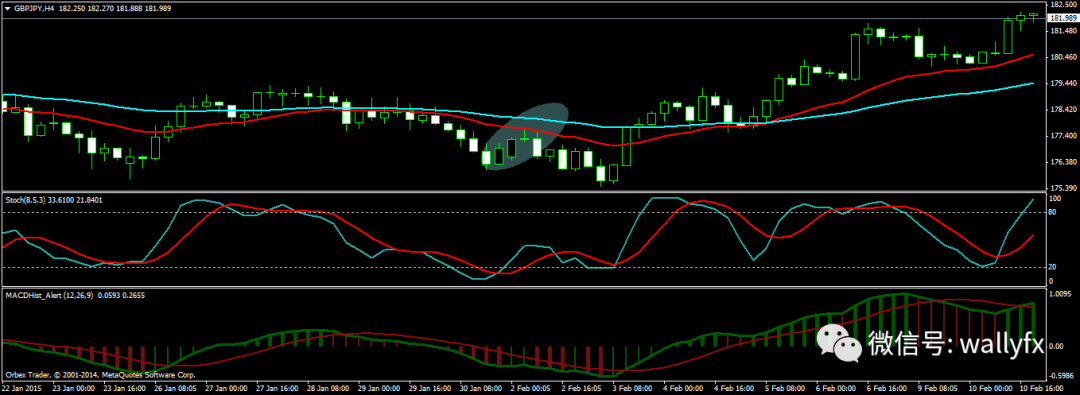The height and width of the screenshot is (395, 1080).
Task: Click the 182.500 price scale label
Action: click(1063, 4)
